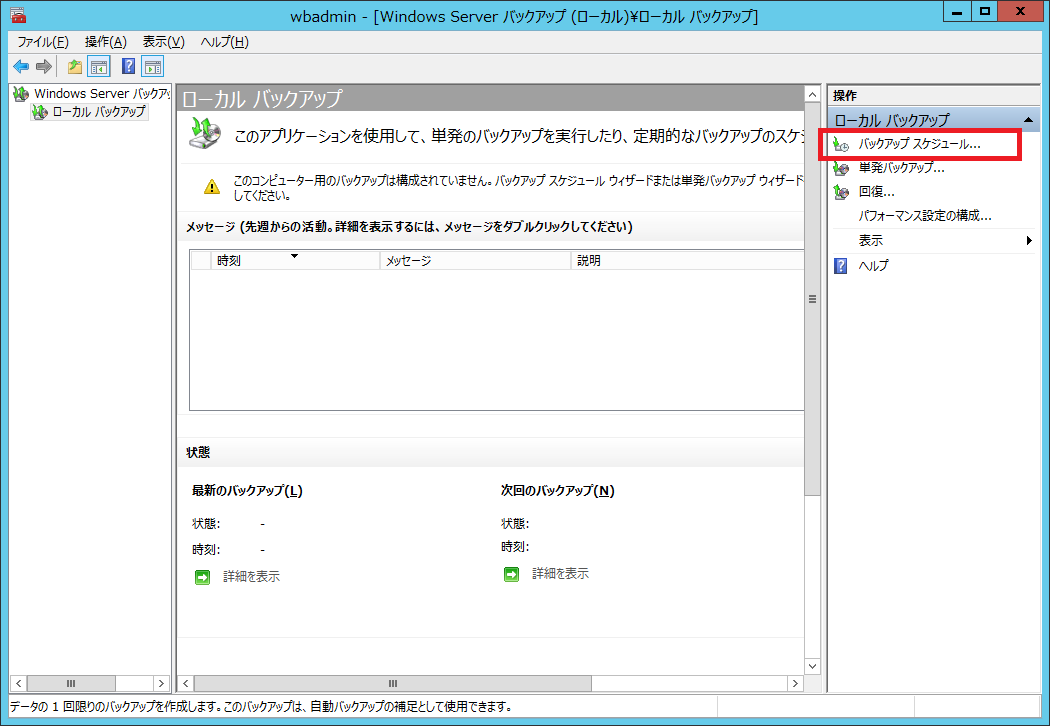Screen dimensions: 1050x726
Task: Click the tree pane scroll left arrow
Action: (19, 684)
